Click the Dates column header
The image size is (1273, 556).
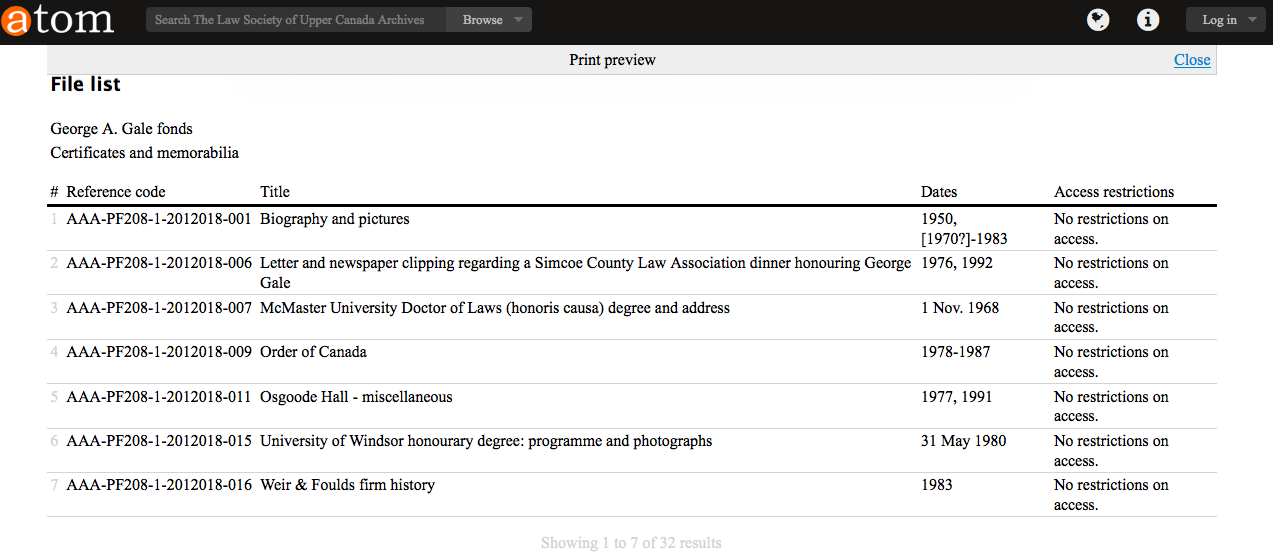click(x=938, y=192)
